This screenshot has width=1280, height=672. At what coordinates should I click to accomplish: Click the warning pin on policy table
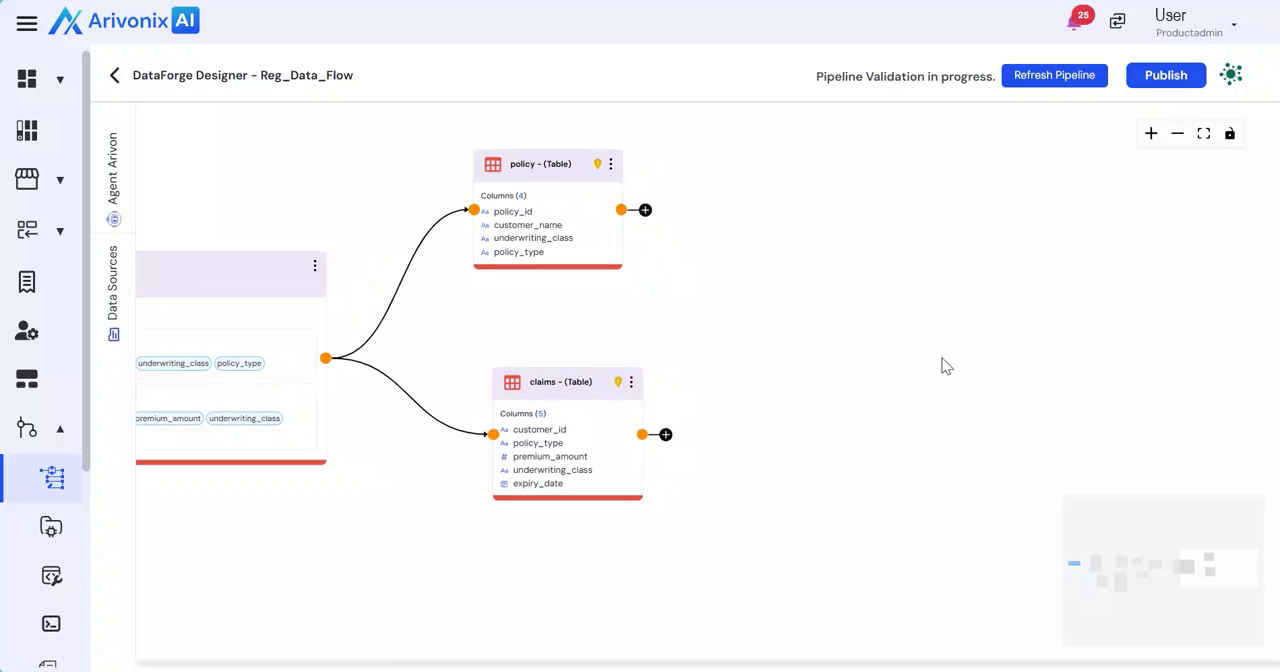(x=598, y=164)
